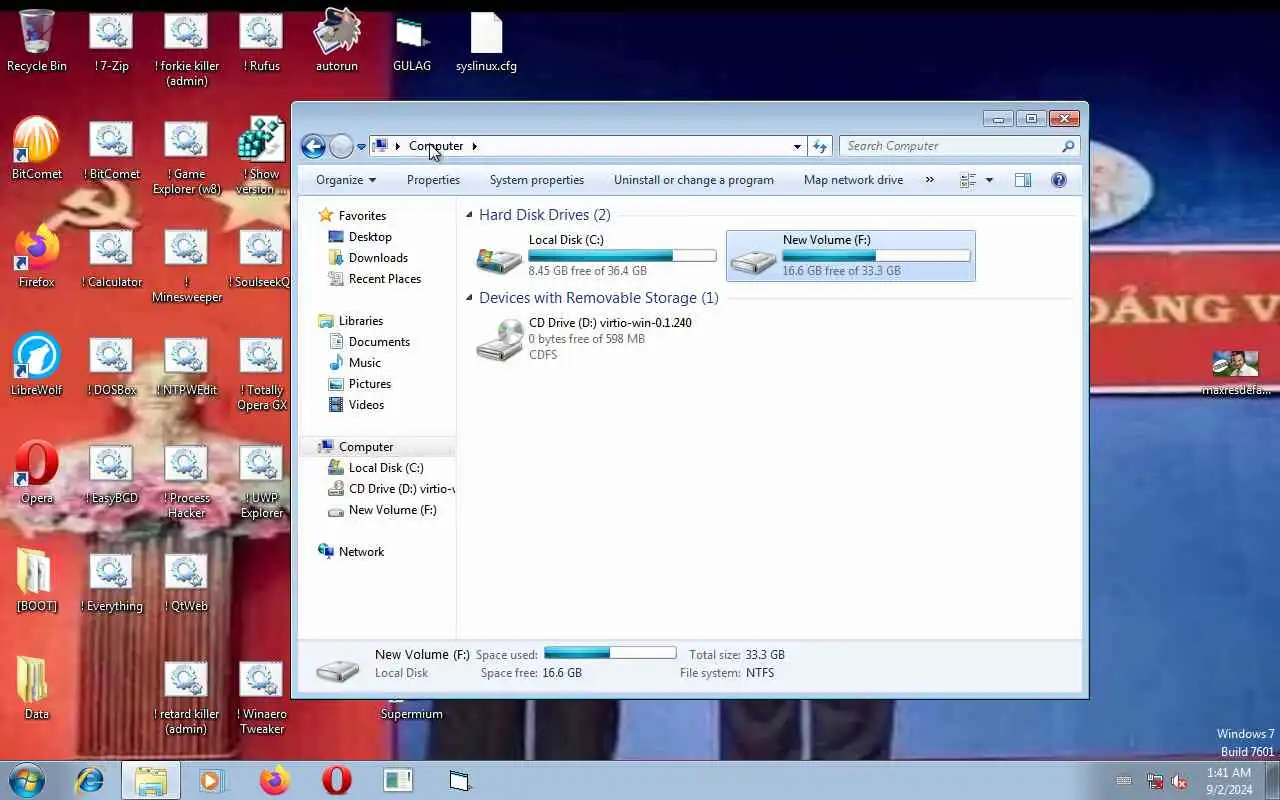Select the ! Winaero Tweaker desktop shortcut
The image size is (1280, 800).
262,698
